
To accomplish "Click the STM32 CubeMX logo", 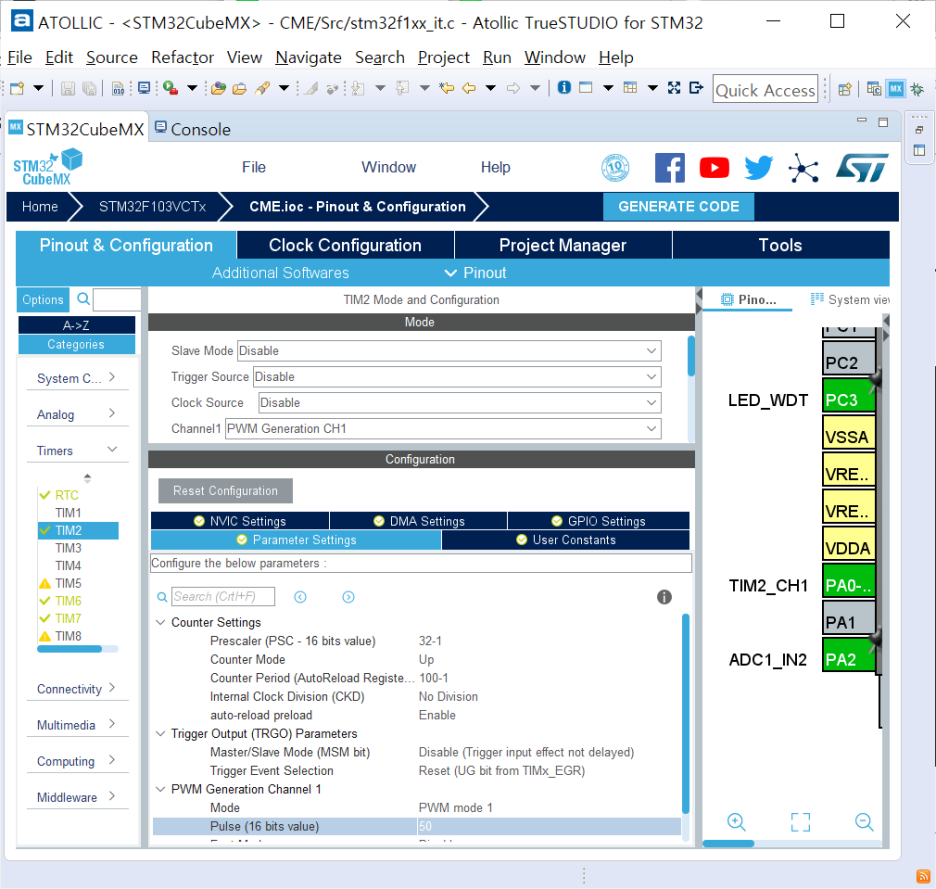I will pyautogui.click(x=48, y=167).
